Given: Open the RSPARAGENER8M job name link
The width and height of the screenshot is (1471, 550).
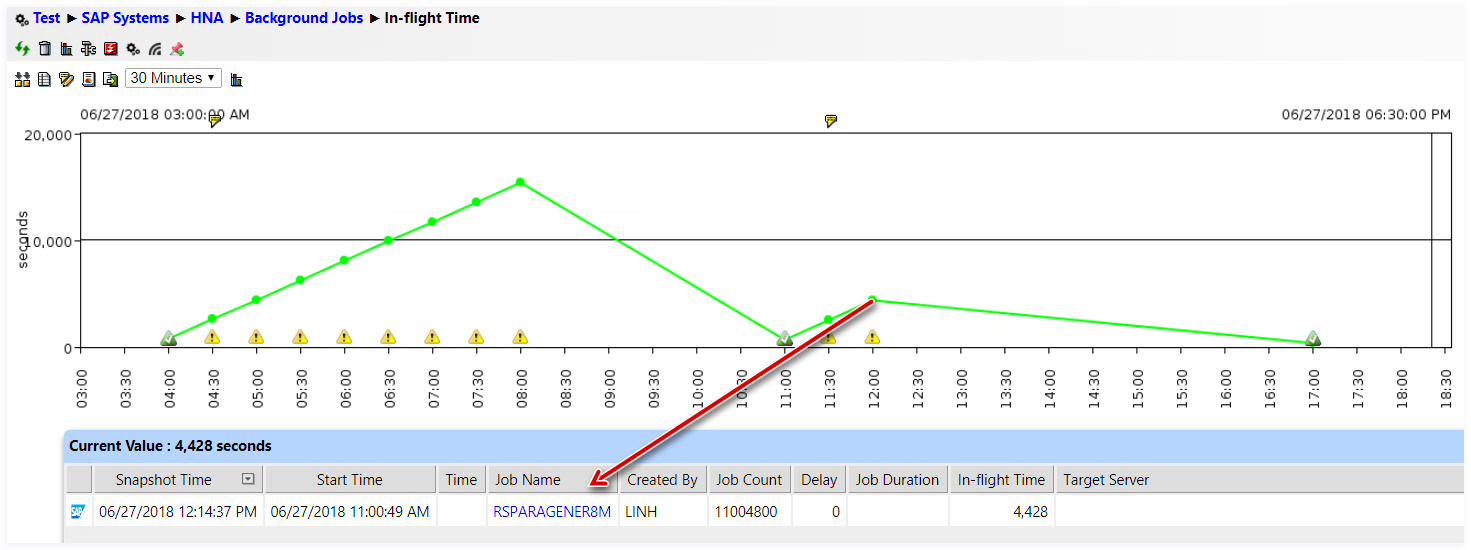Looking at the screenshot, I should pyautogui.click(x=552, y=512).
